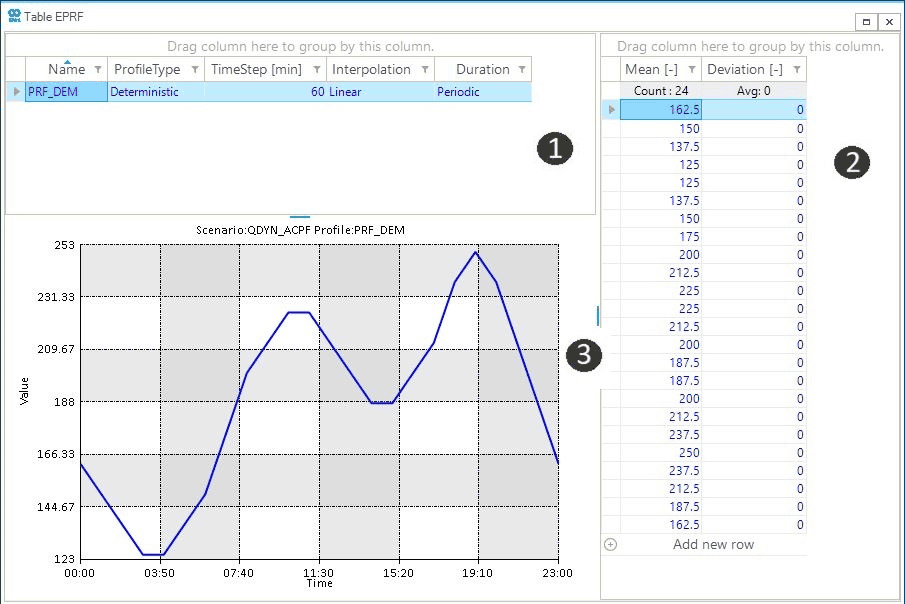Open the Linear interpolation cell
Screen dimensions: 905x604
point(380,92)
